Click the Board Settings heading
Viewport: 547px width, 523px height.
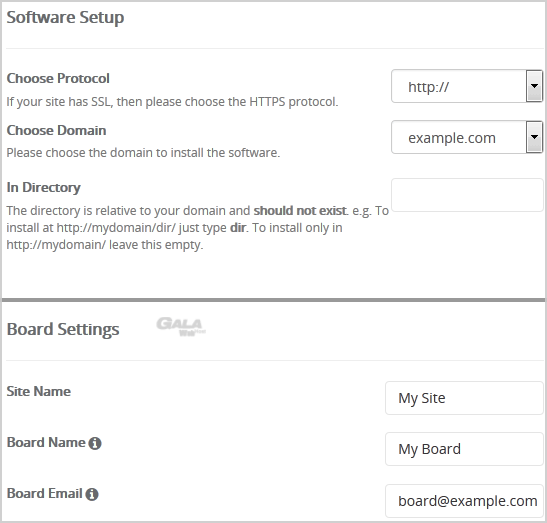63,329
